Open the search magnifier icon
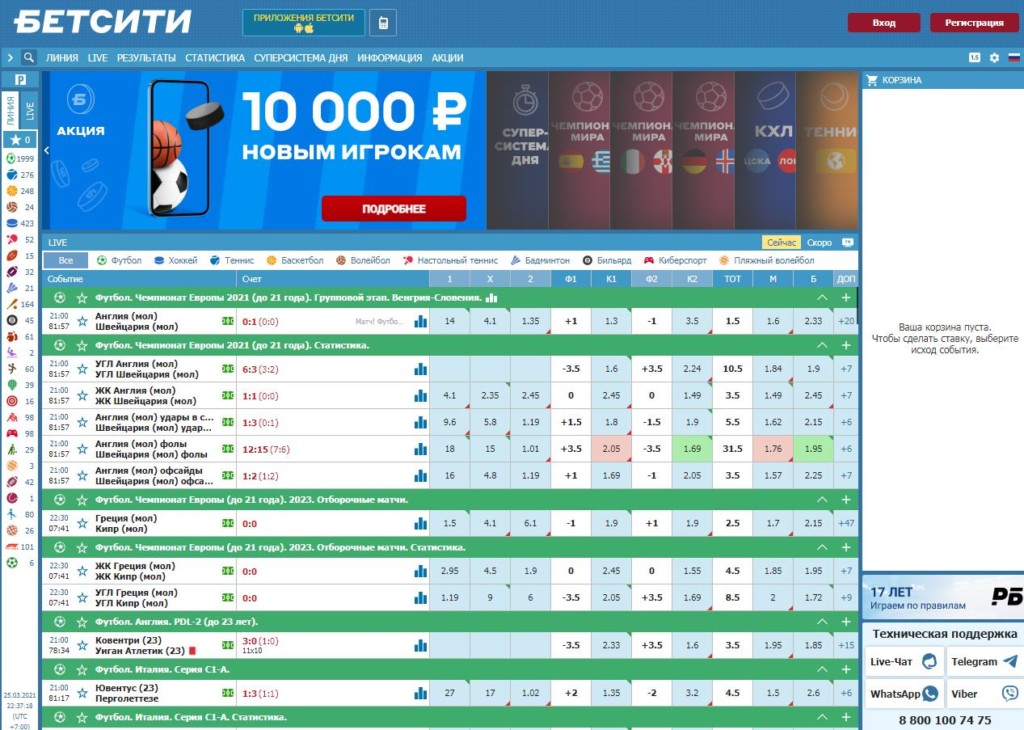Screen dimensions: 1024x730 click(28, 57)
